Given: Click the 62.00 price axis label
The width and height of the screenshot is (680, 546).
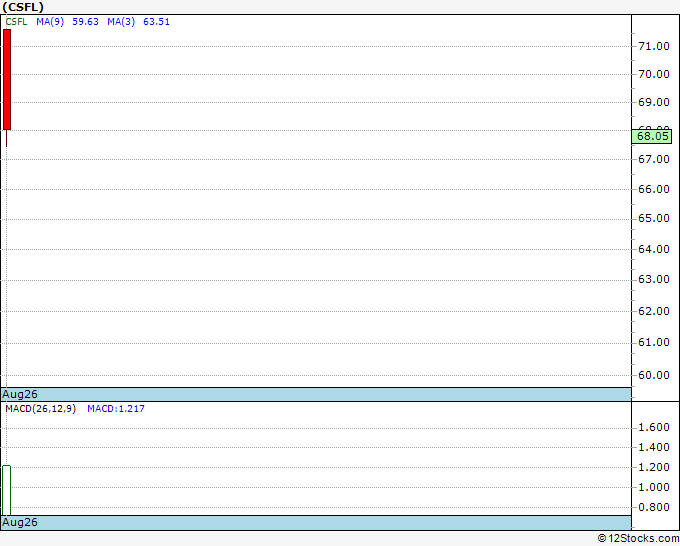Looking at the screenshot, I should [654, 311].
